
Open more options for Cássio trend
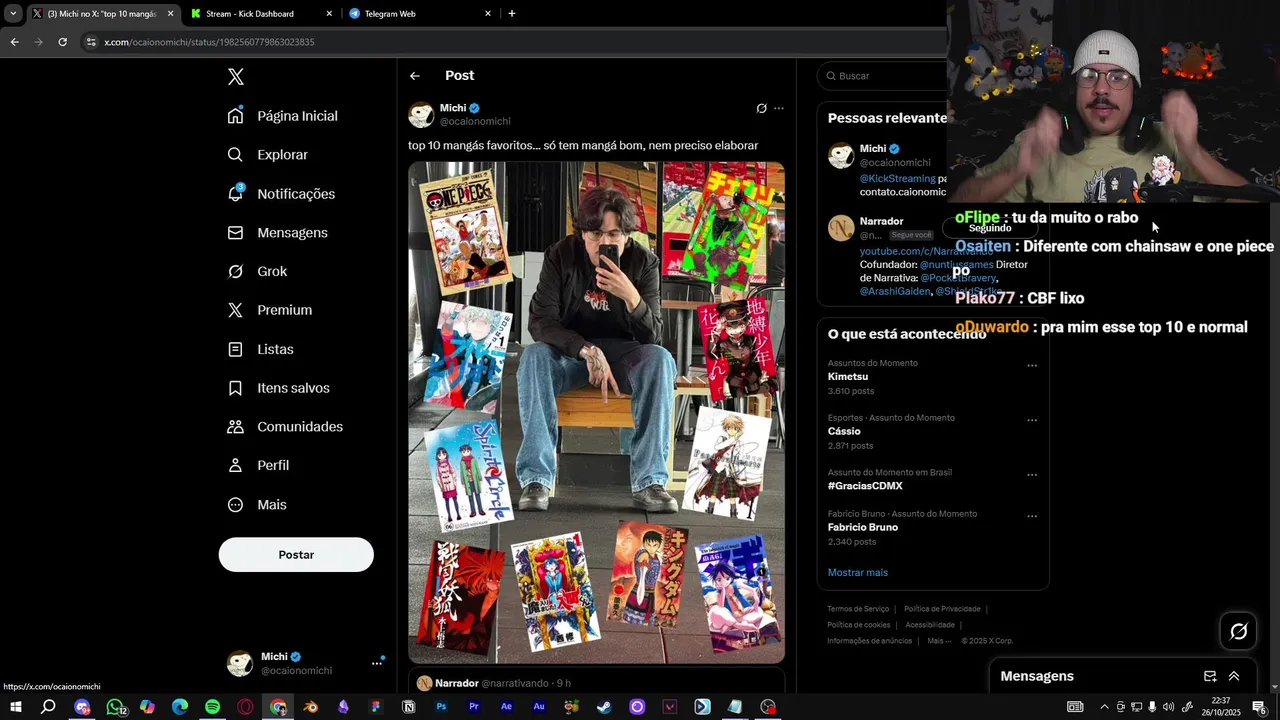click(x=1032, y=420)
